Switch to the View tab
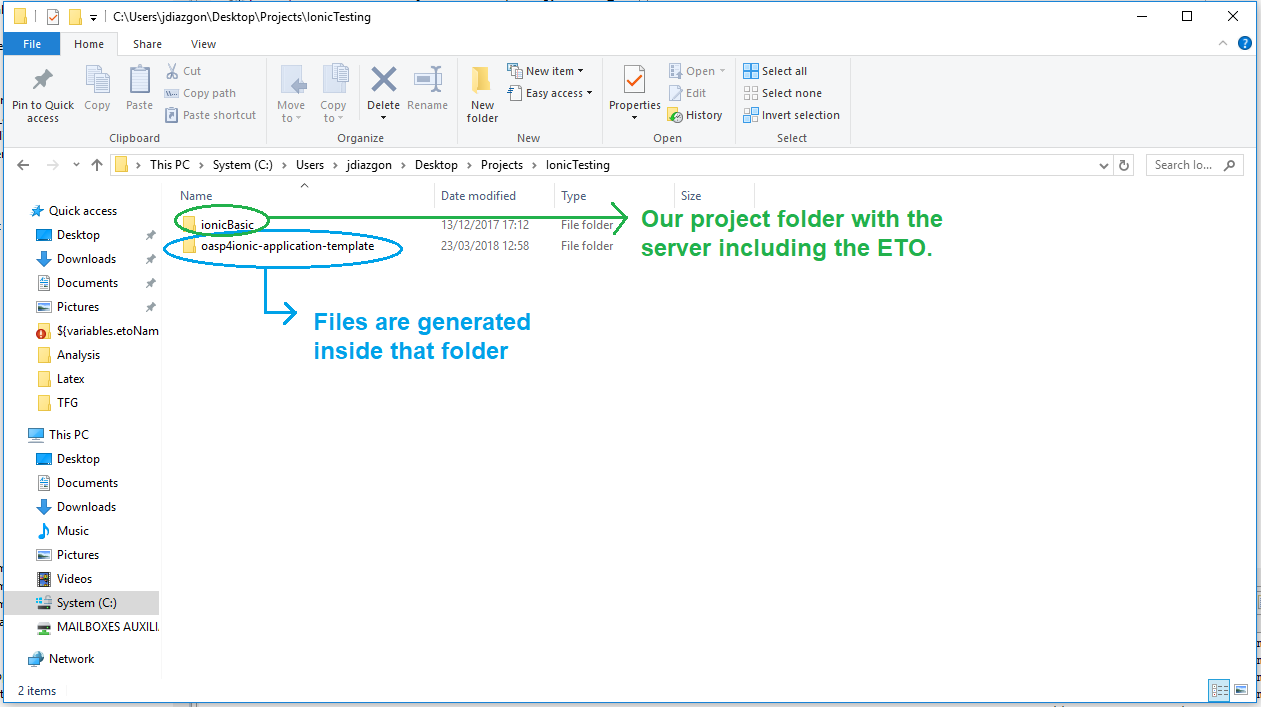This screenshot has height=707, width=1261. point(203,44)
